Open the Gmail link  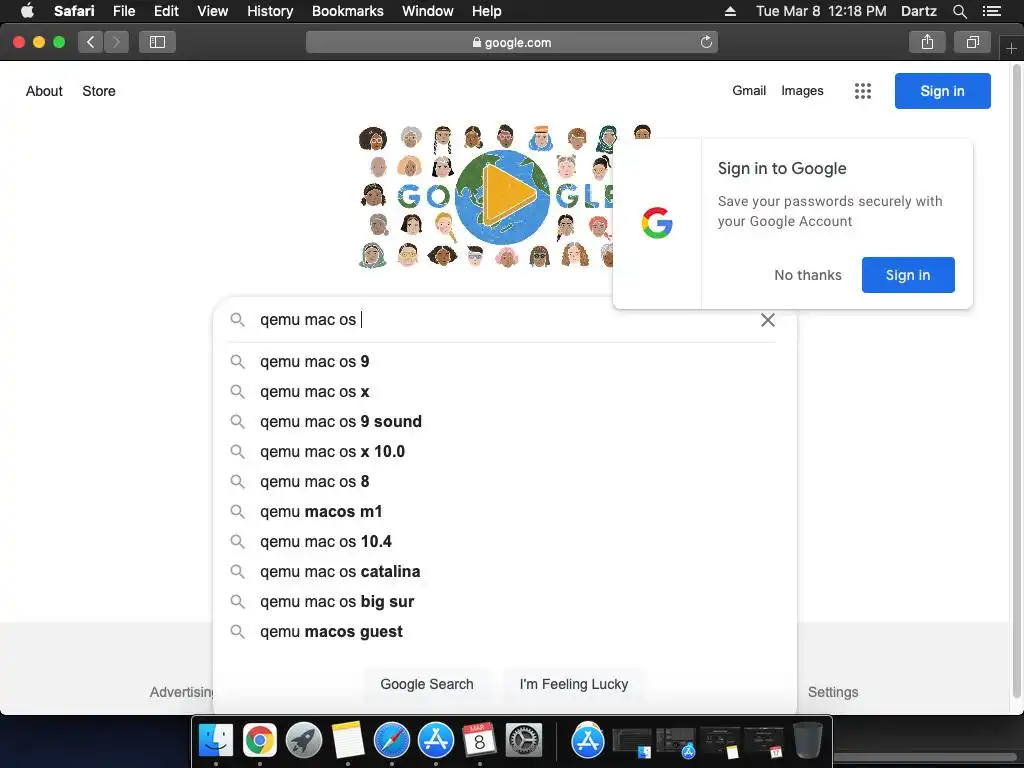pyautogui.click(x=748, y=91)
